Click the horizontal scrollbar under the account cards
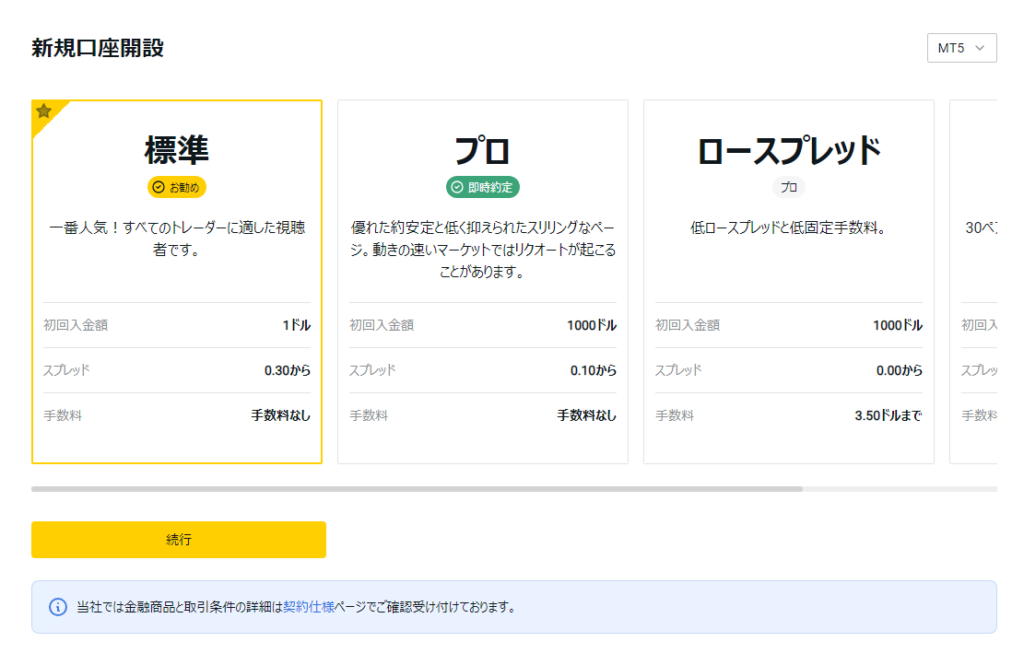This screenshot has height=665, width=1024. click(x=416, y=489)
